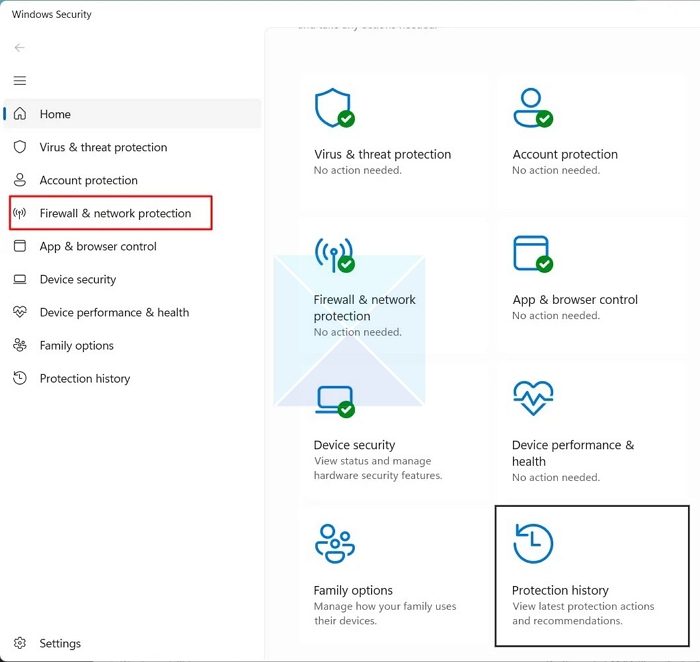The image size is (700, 662).
Task: Open Account protection from sidebar
Action: coord(88,180)
